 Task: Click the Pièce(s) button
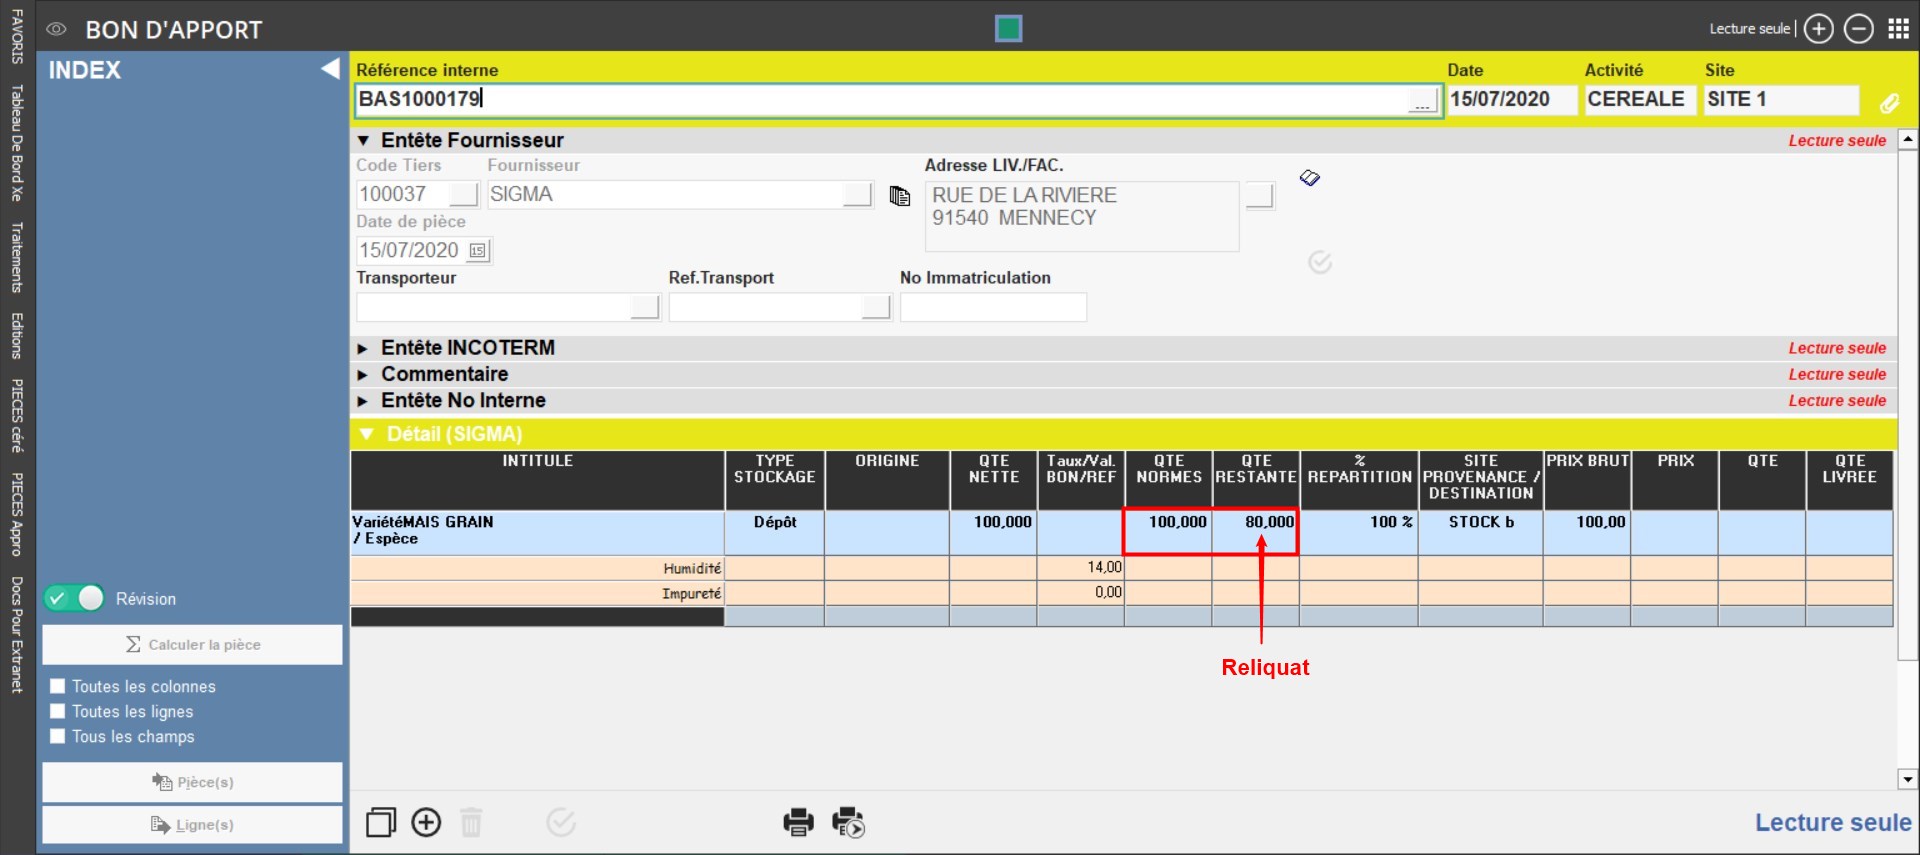(192, 782)
